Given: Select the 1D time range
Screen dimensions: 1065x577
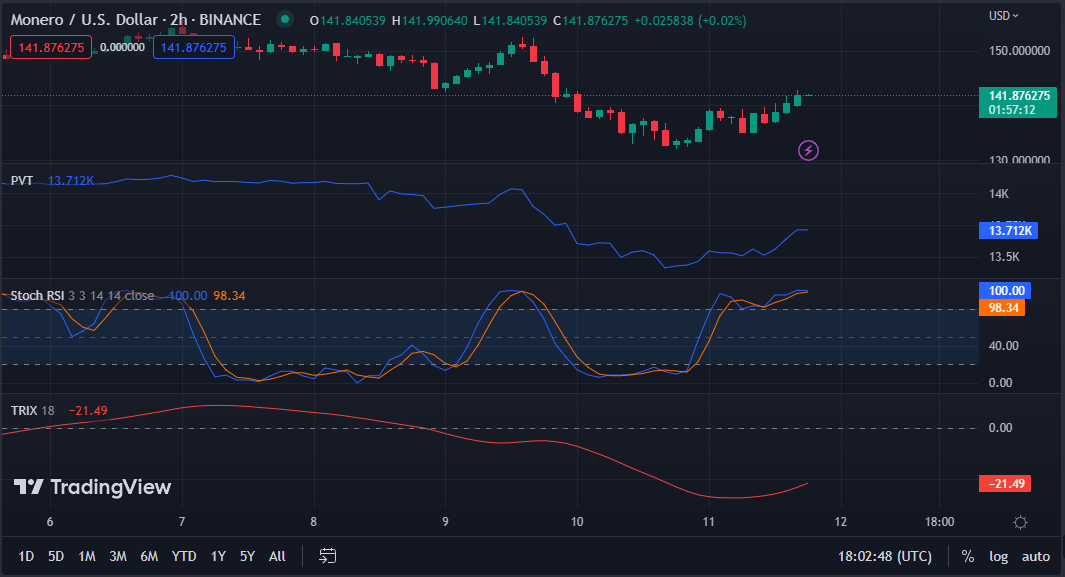Looking at the screenshot, I should coord(26,556).
